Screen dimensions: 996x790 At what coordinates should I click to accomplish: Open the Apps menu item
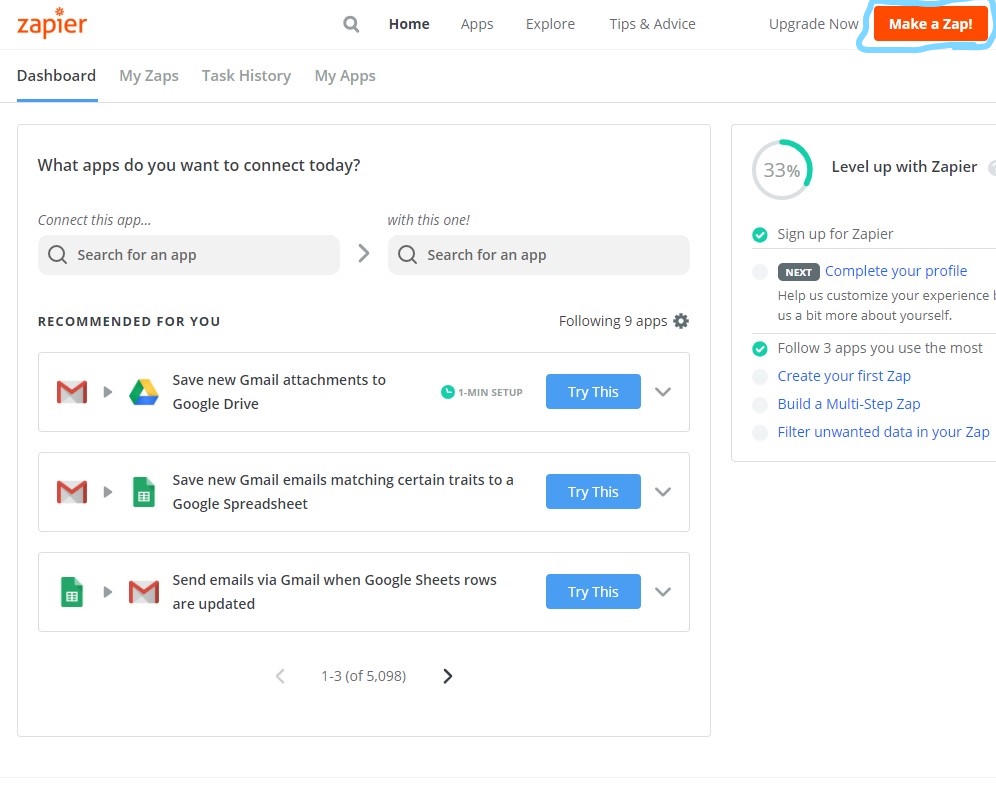tap(477, 24)
